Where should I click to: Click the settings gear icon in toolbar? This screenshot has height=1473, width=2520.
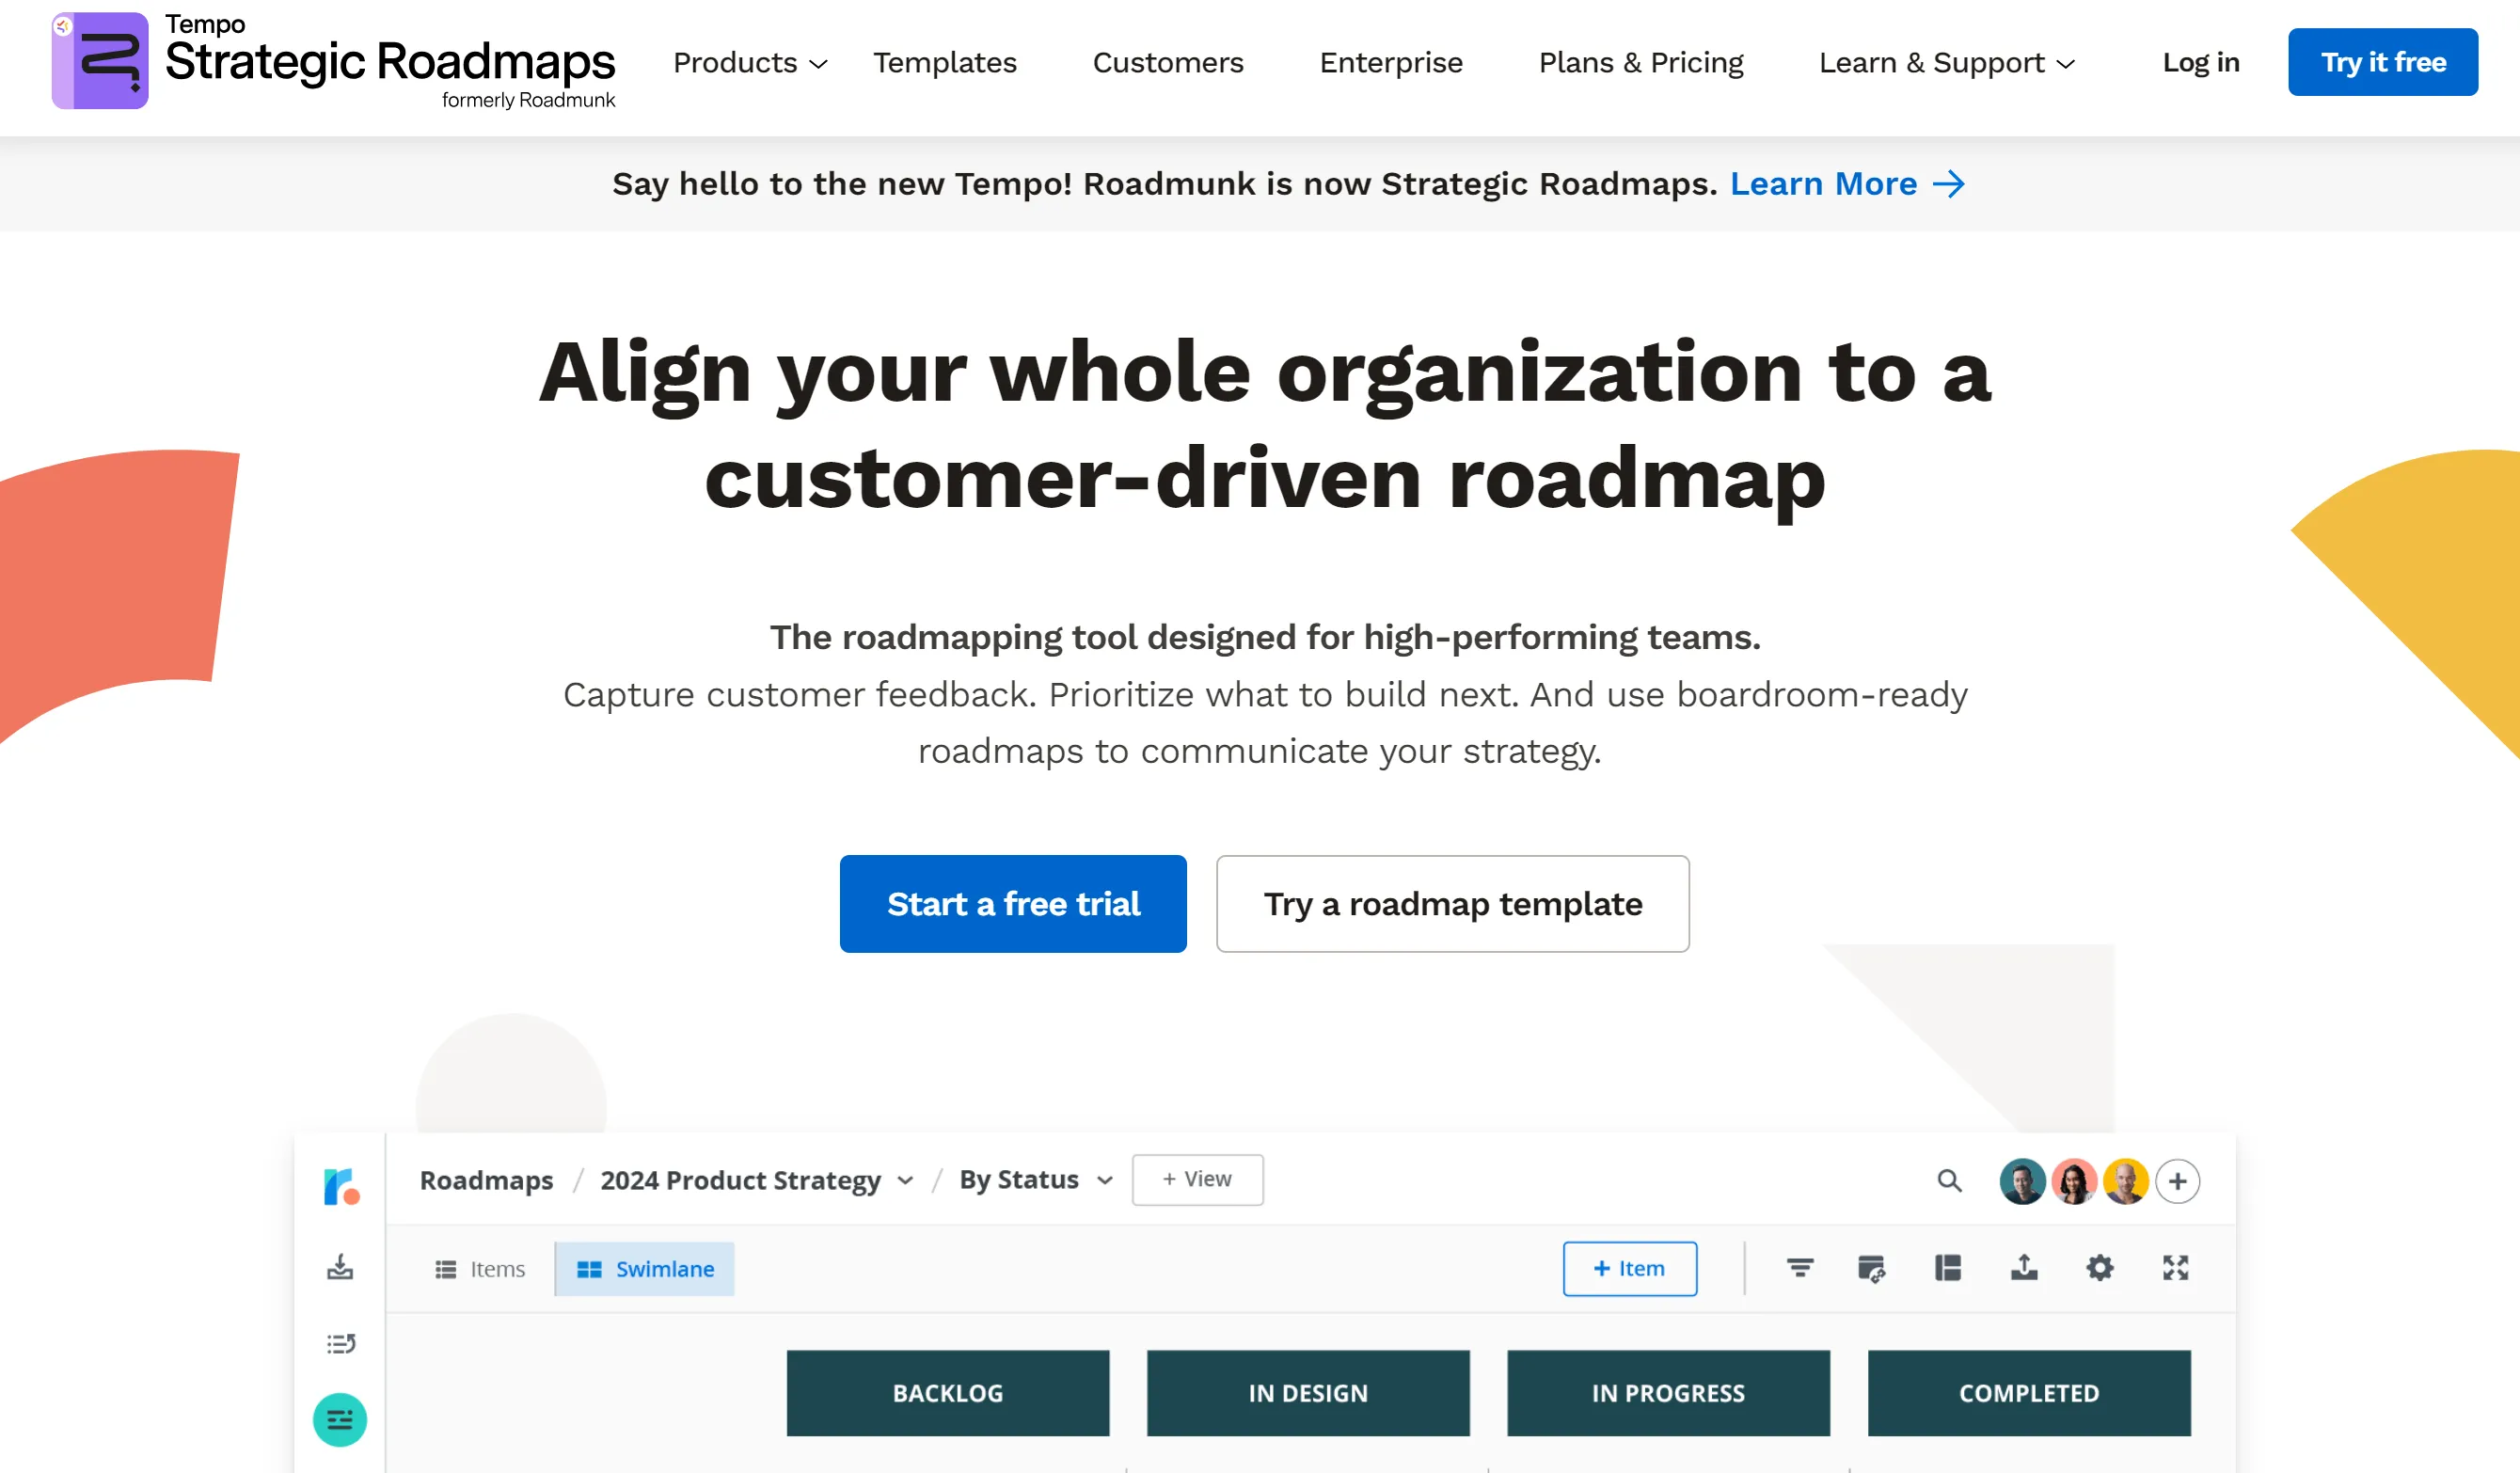(x=2100, y=1268)
